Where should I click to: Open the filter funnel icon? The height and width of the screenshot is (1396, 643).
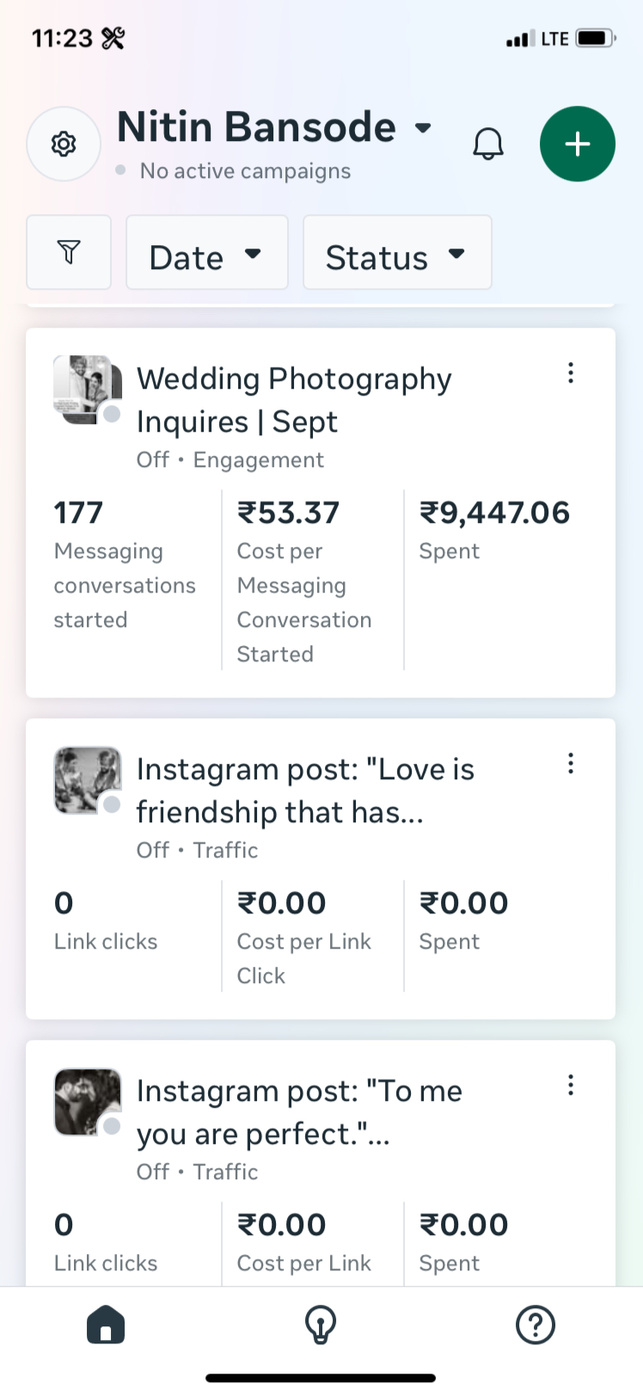(68, 253)
